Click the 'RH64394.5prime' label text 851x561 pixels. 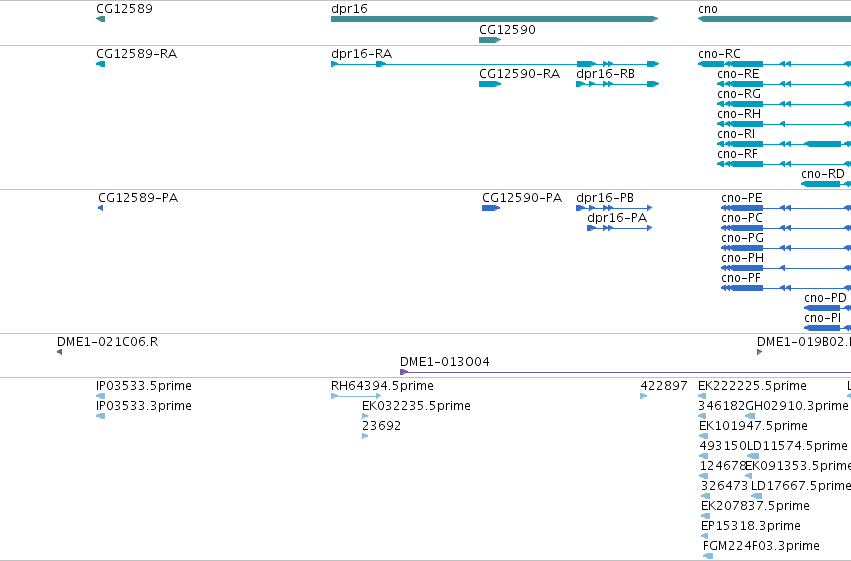[x=382, y=386]
